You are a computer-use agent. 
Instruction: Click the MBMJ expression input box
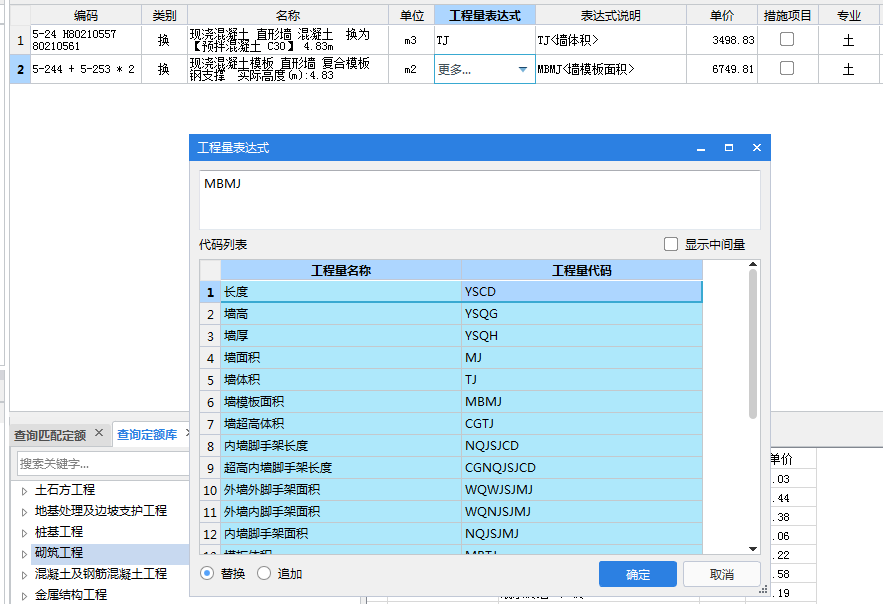click(x=480, y=200)
